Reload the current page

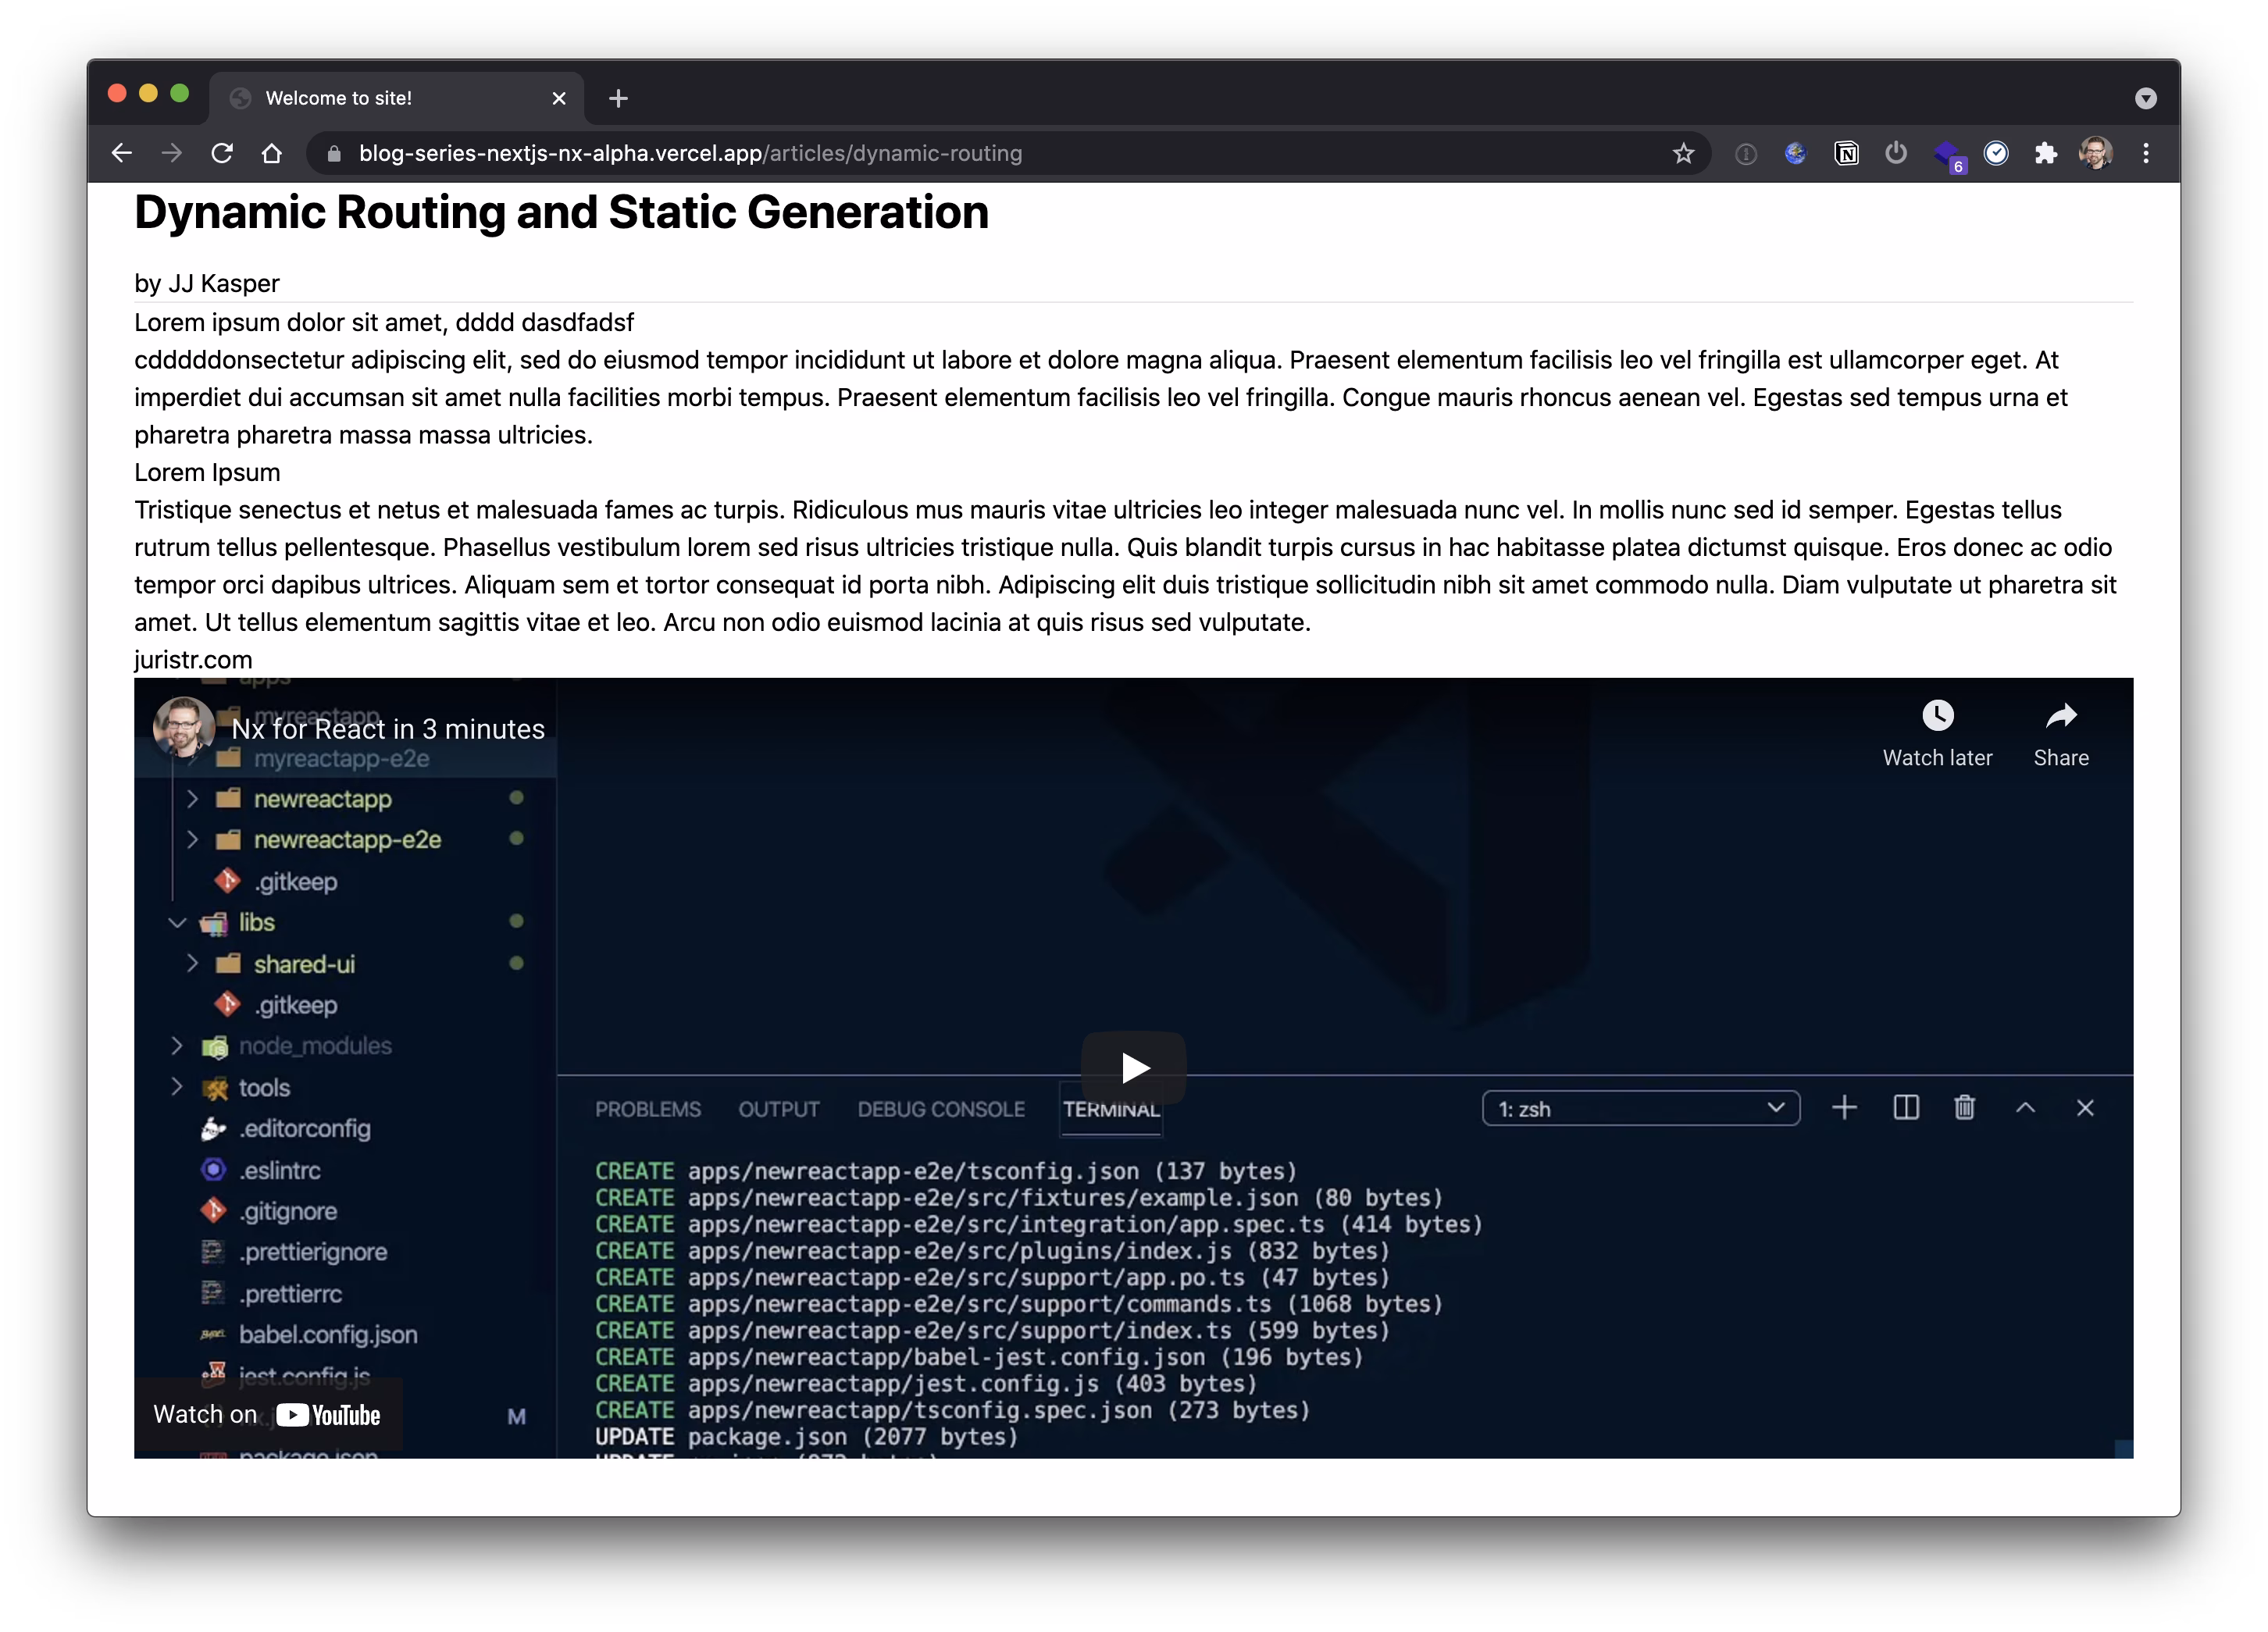point(222,153)
